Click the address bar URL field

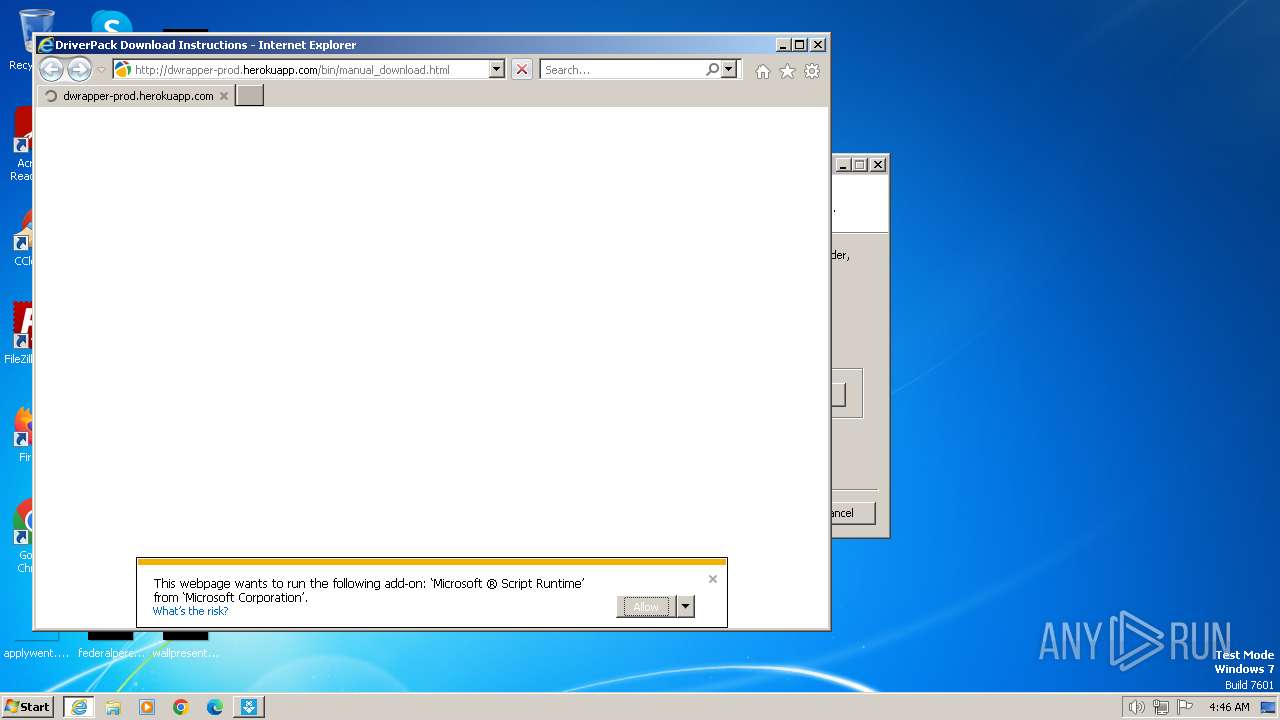(310, 69)
